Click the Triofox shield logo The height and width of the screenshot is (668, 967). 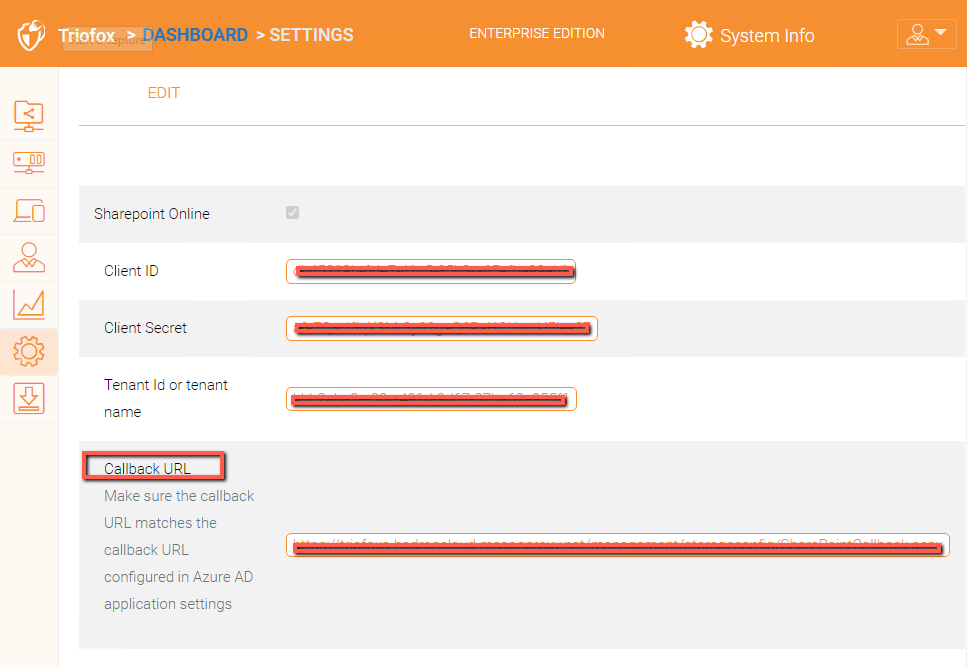click(x=31, y=35)
